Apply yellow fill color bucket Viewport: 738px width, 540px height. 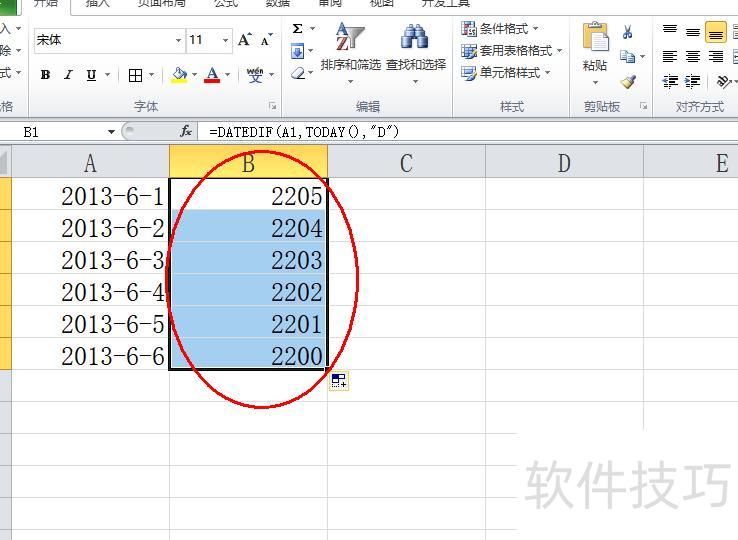point(179,75)
